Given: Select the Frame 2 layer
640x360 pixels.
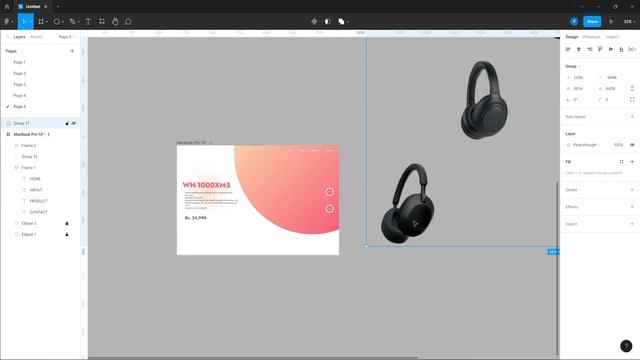Looking at the screenshot, I should 29,145.
